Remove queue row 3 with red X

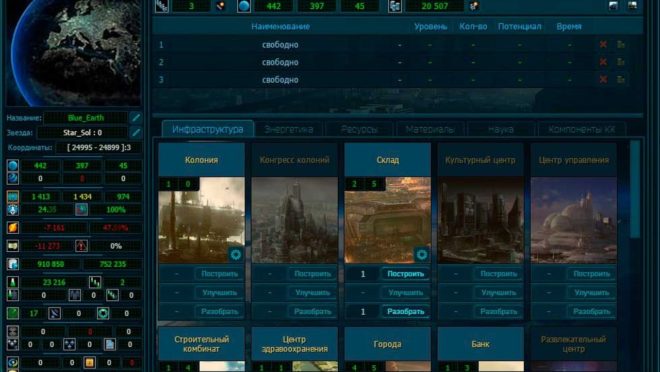pos(603,80)
